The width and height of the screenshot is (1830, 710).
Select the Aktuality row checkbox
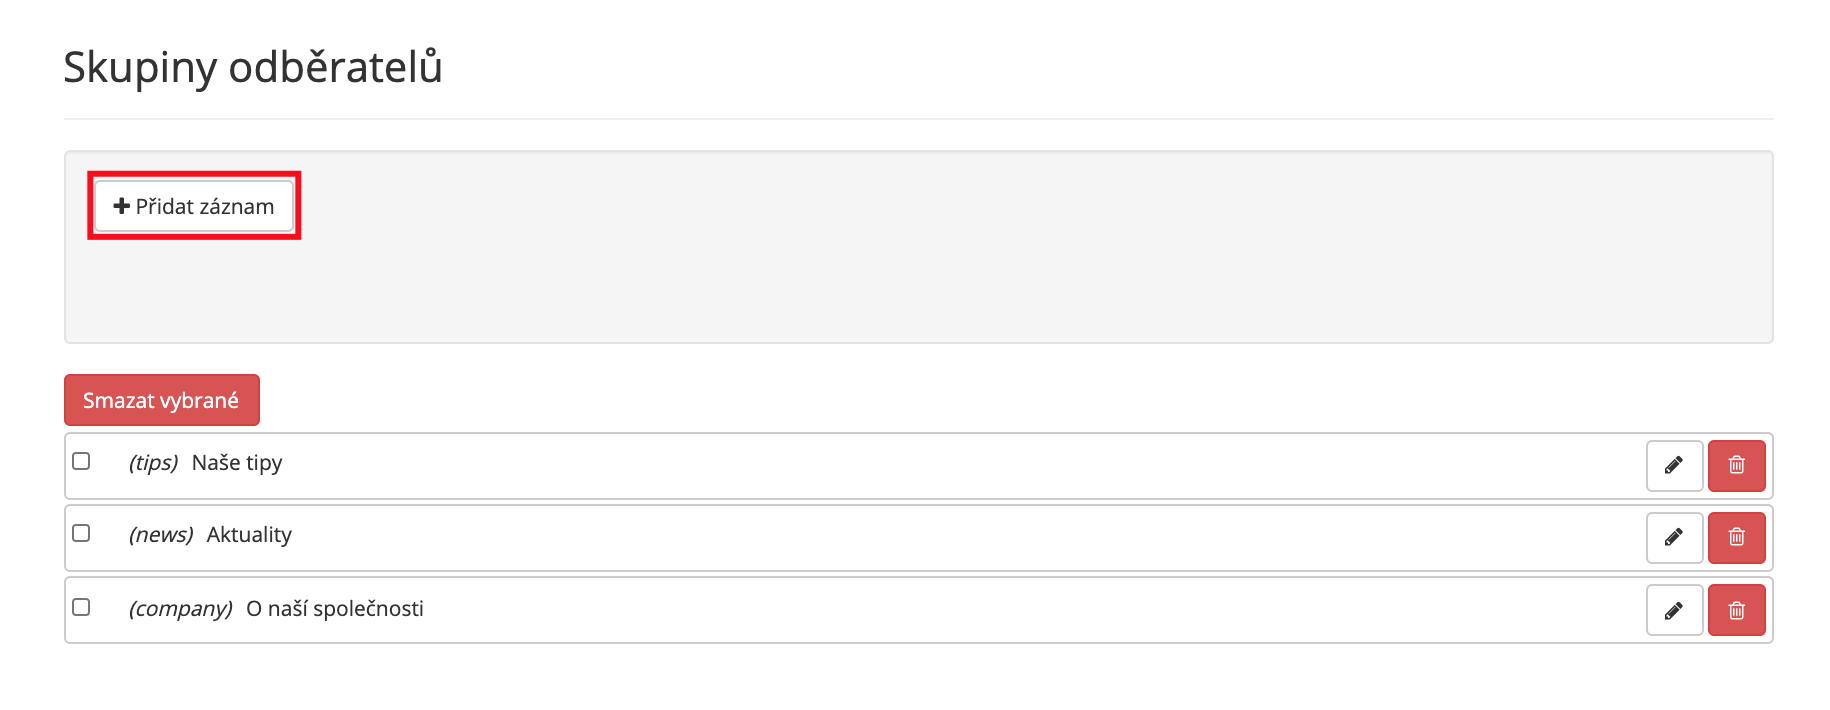(82, 533)
